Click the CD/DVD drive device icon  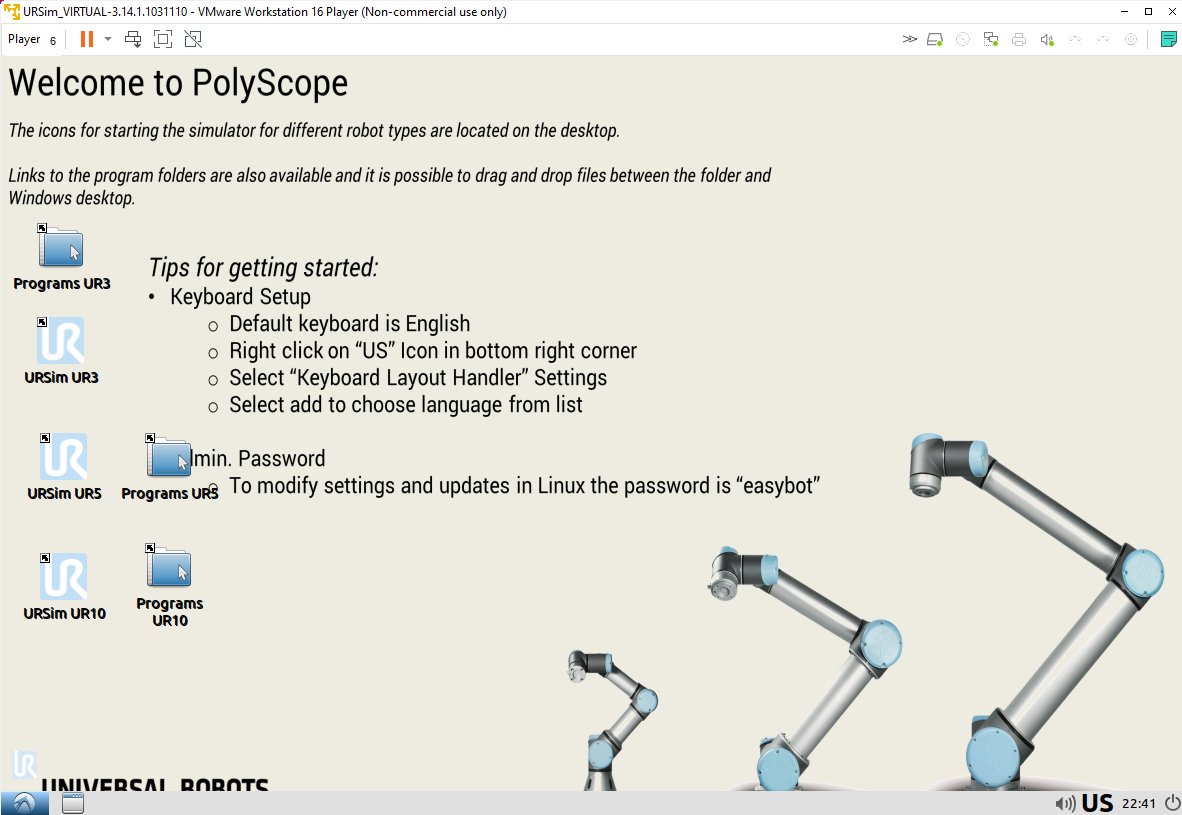[x=963, y=39]
